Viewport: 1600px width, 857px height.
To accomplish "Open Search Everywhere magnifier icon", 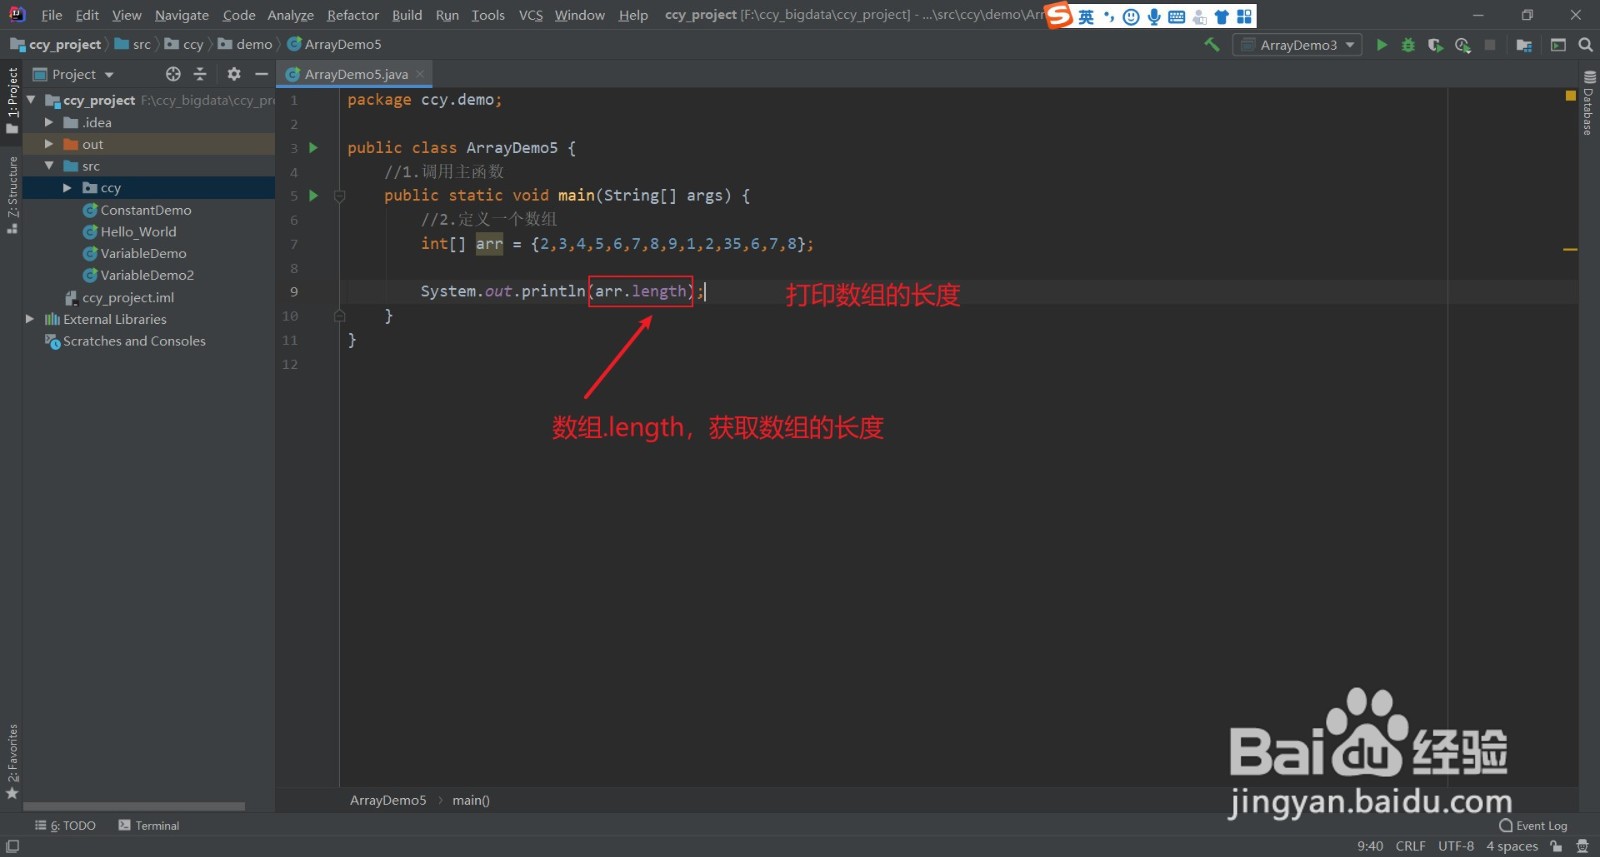I will [x=1585, y=45].
